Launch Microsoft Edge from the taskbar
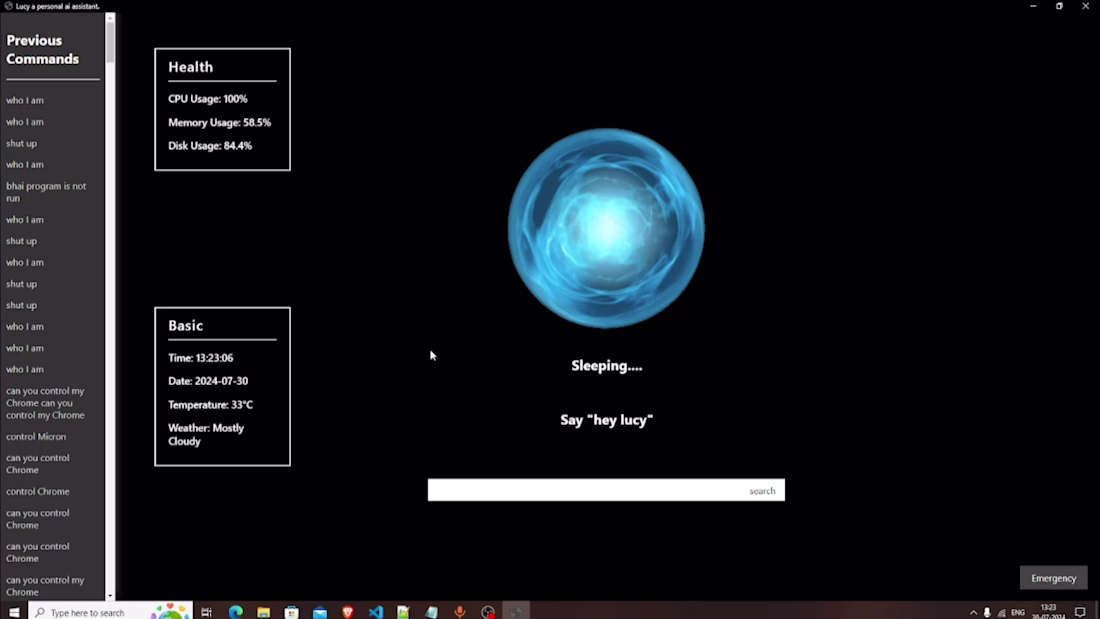 click(236, 612)
